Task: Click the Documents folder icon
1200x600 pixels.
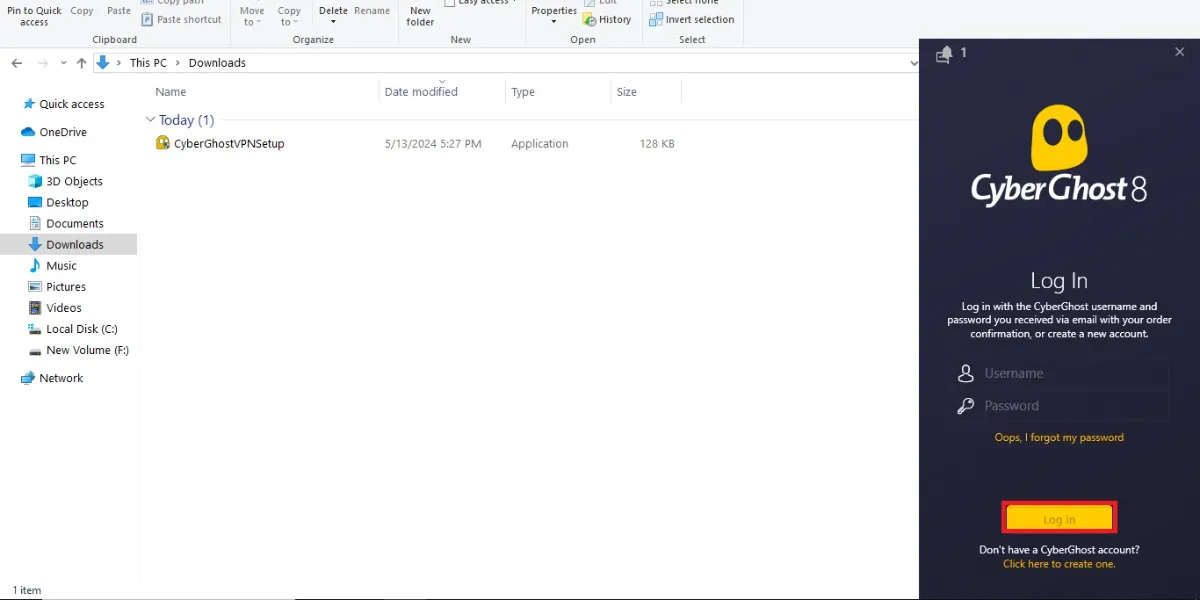Action: coord(36,223)
